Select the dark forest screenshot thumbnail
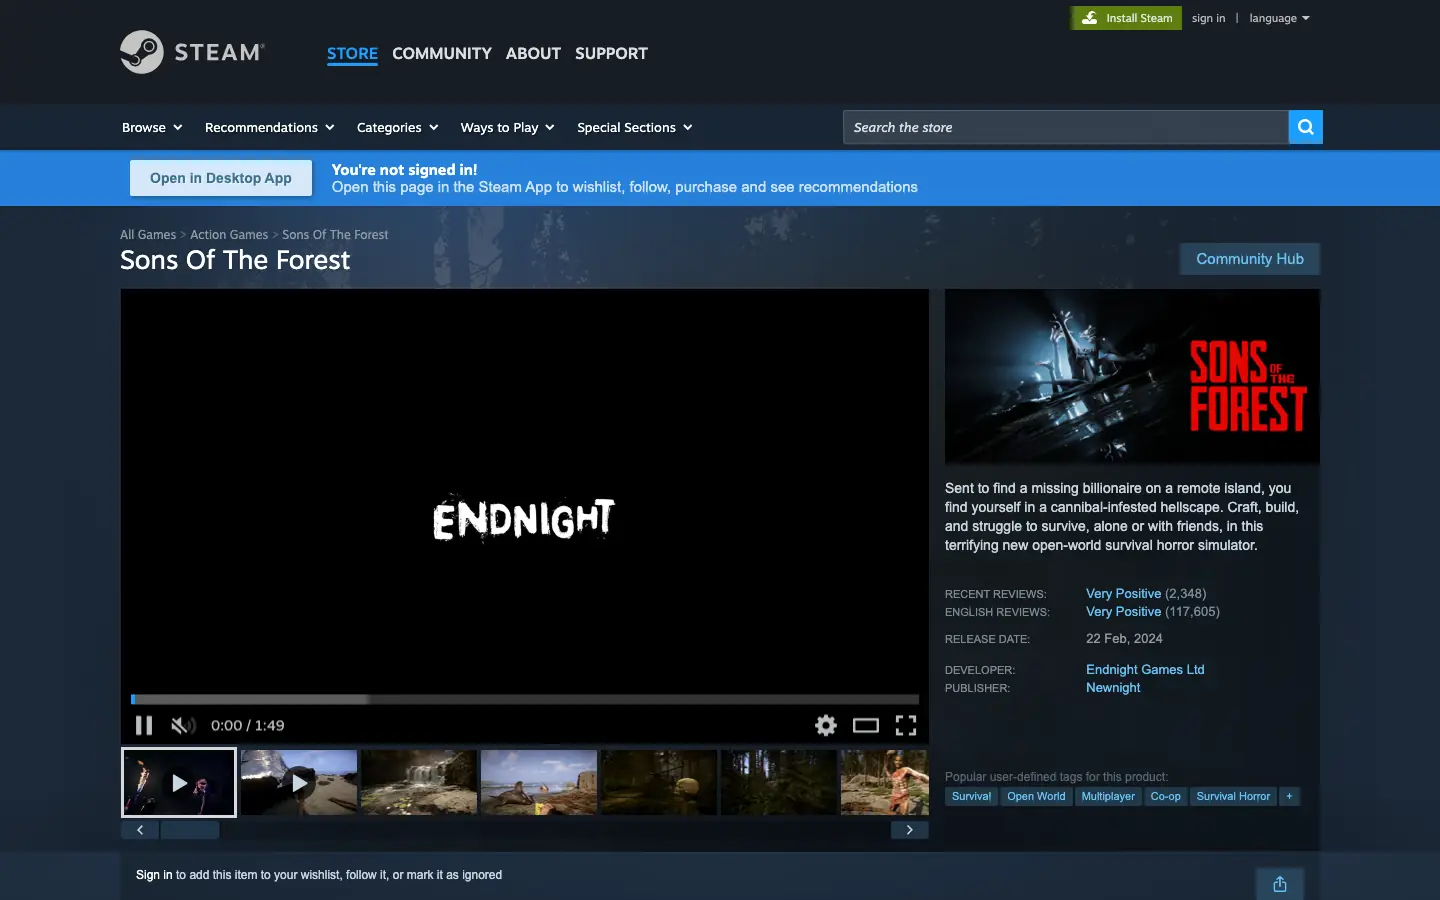This screenshot has width=1440, height=900. point(779,783)
